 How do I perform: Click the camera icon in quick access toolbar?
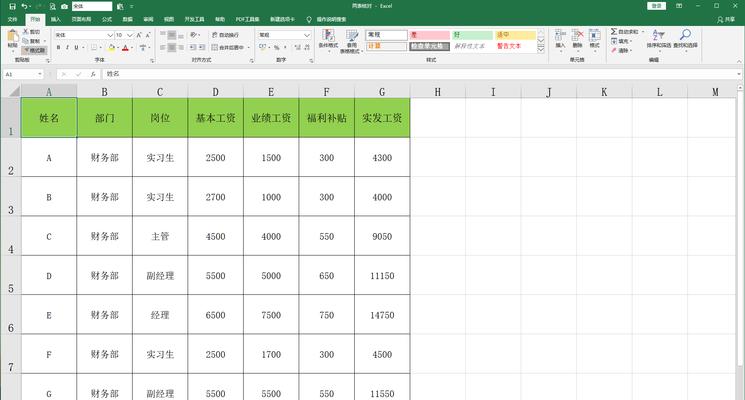click(x=65, y=7)
